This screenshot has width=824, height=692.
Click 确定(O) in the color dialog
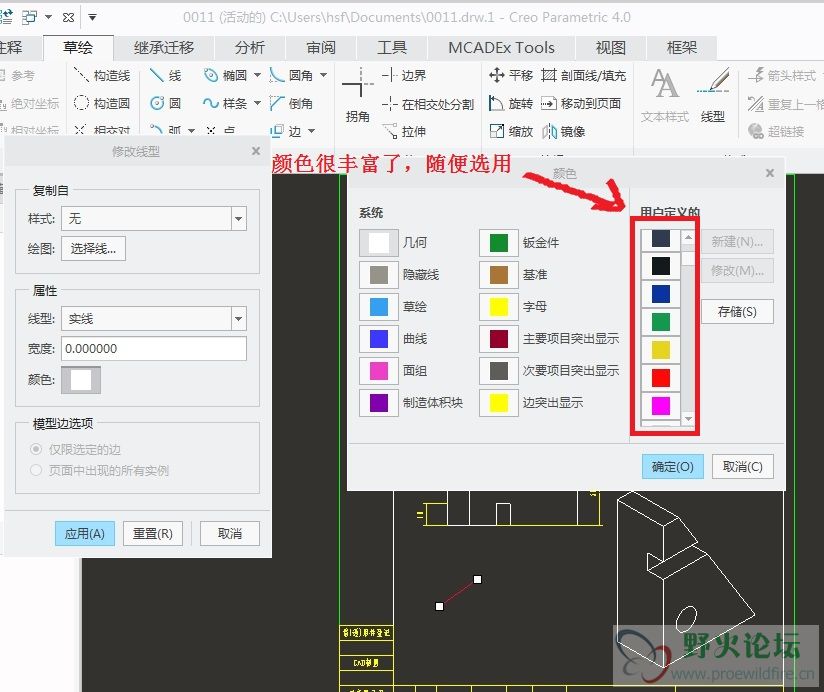coord(673,467)
